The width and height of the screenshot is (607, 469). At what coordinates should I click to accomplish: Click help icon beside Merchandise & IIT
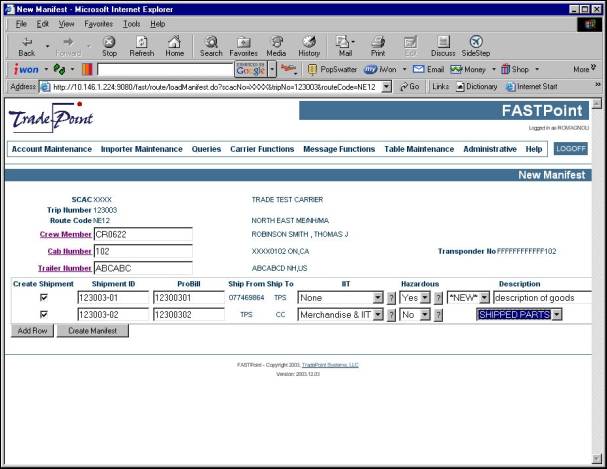point(391,315)
